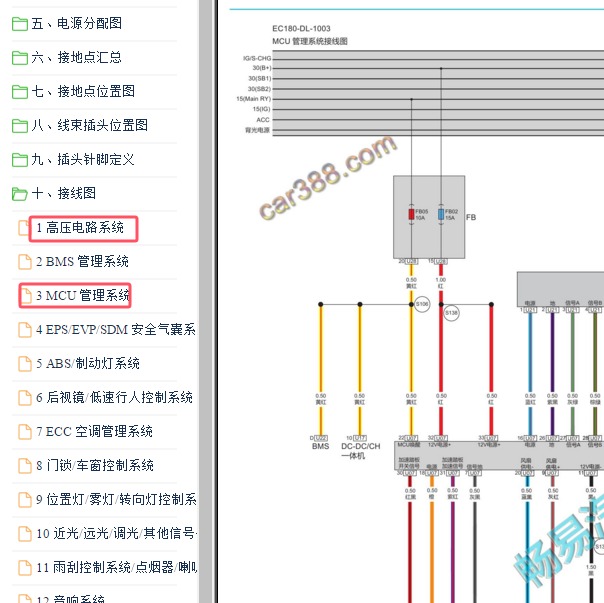Viewport: 604px width, 603px height.
Task: Open document 6 后视镜/低速行人控制系统
Action: [x=114, y=397]
